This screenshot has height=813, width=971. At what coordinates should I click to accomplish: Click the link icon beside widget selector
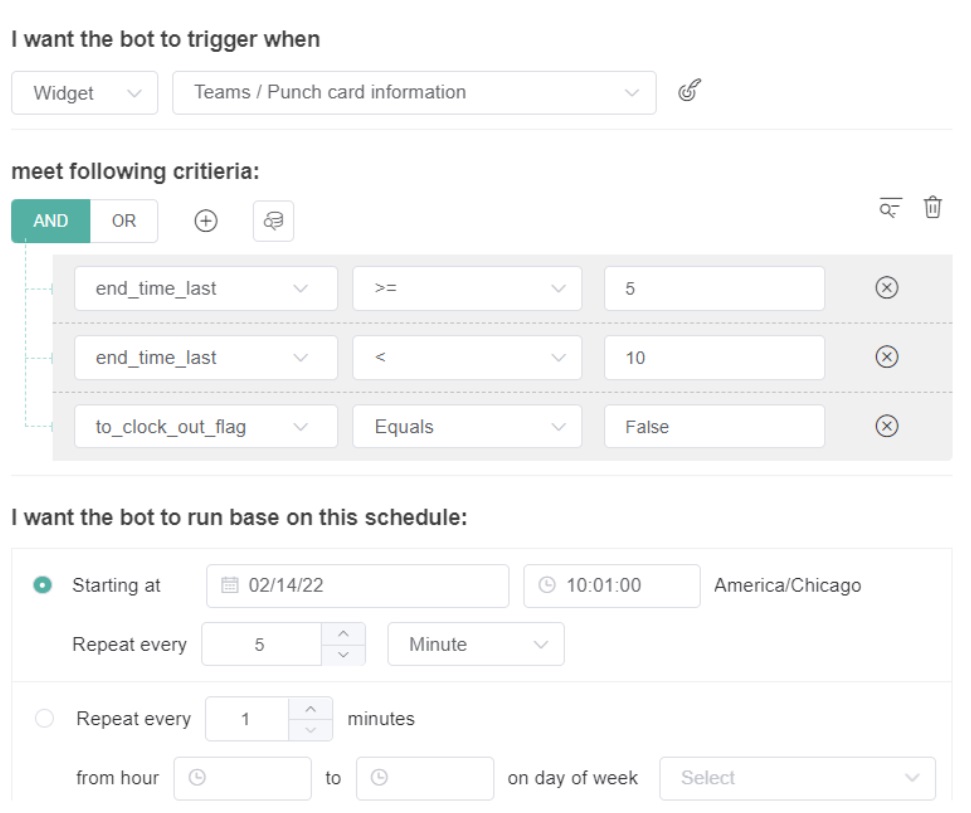[x=688, y=91]
